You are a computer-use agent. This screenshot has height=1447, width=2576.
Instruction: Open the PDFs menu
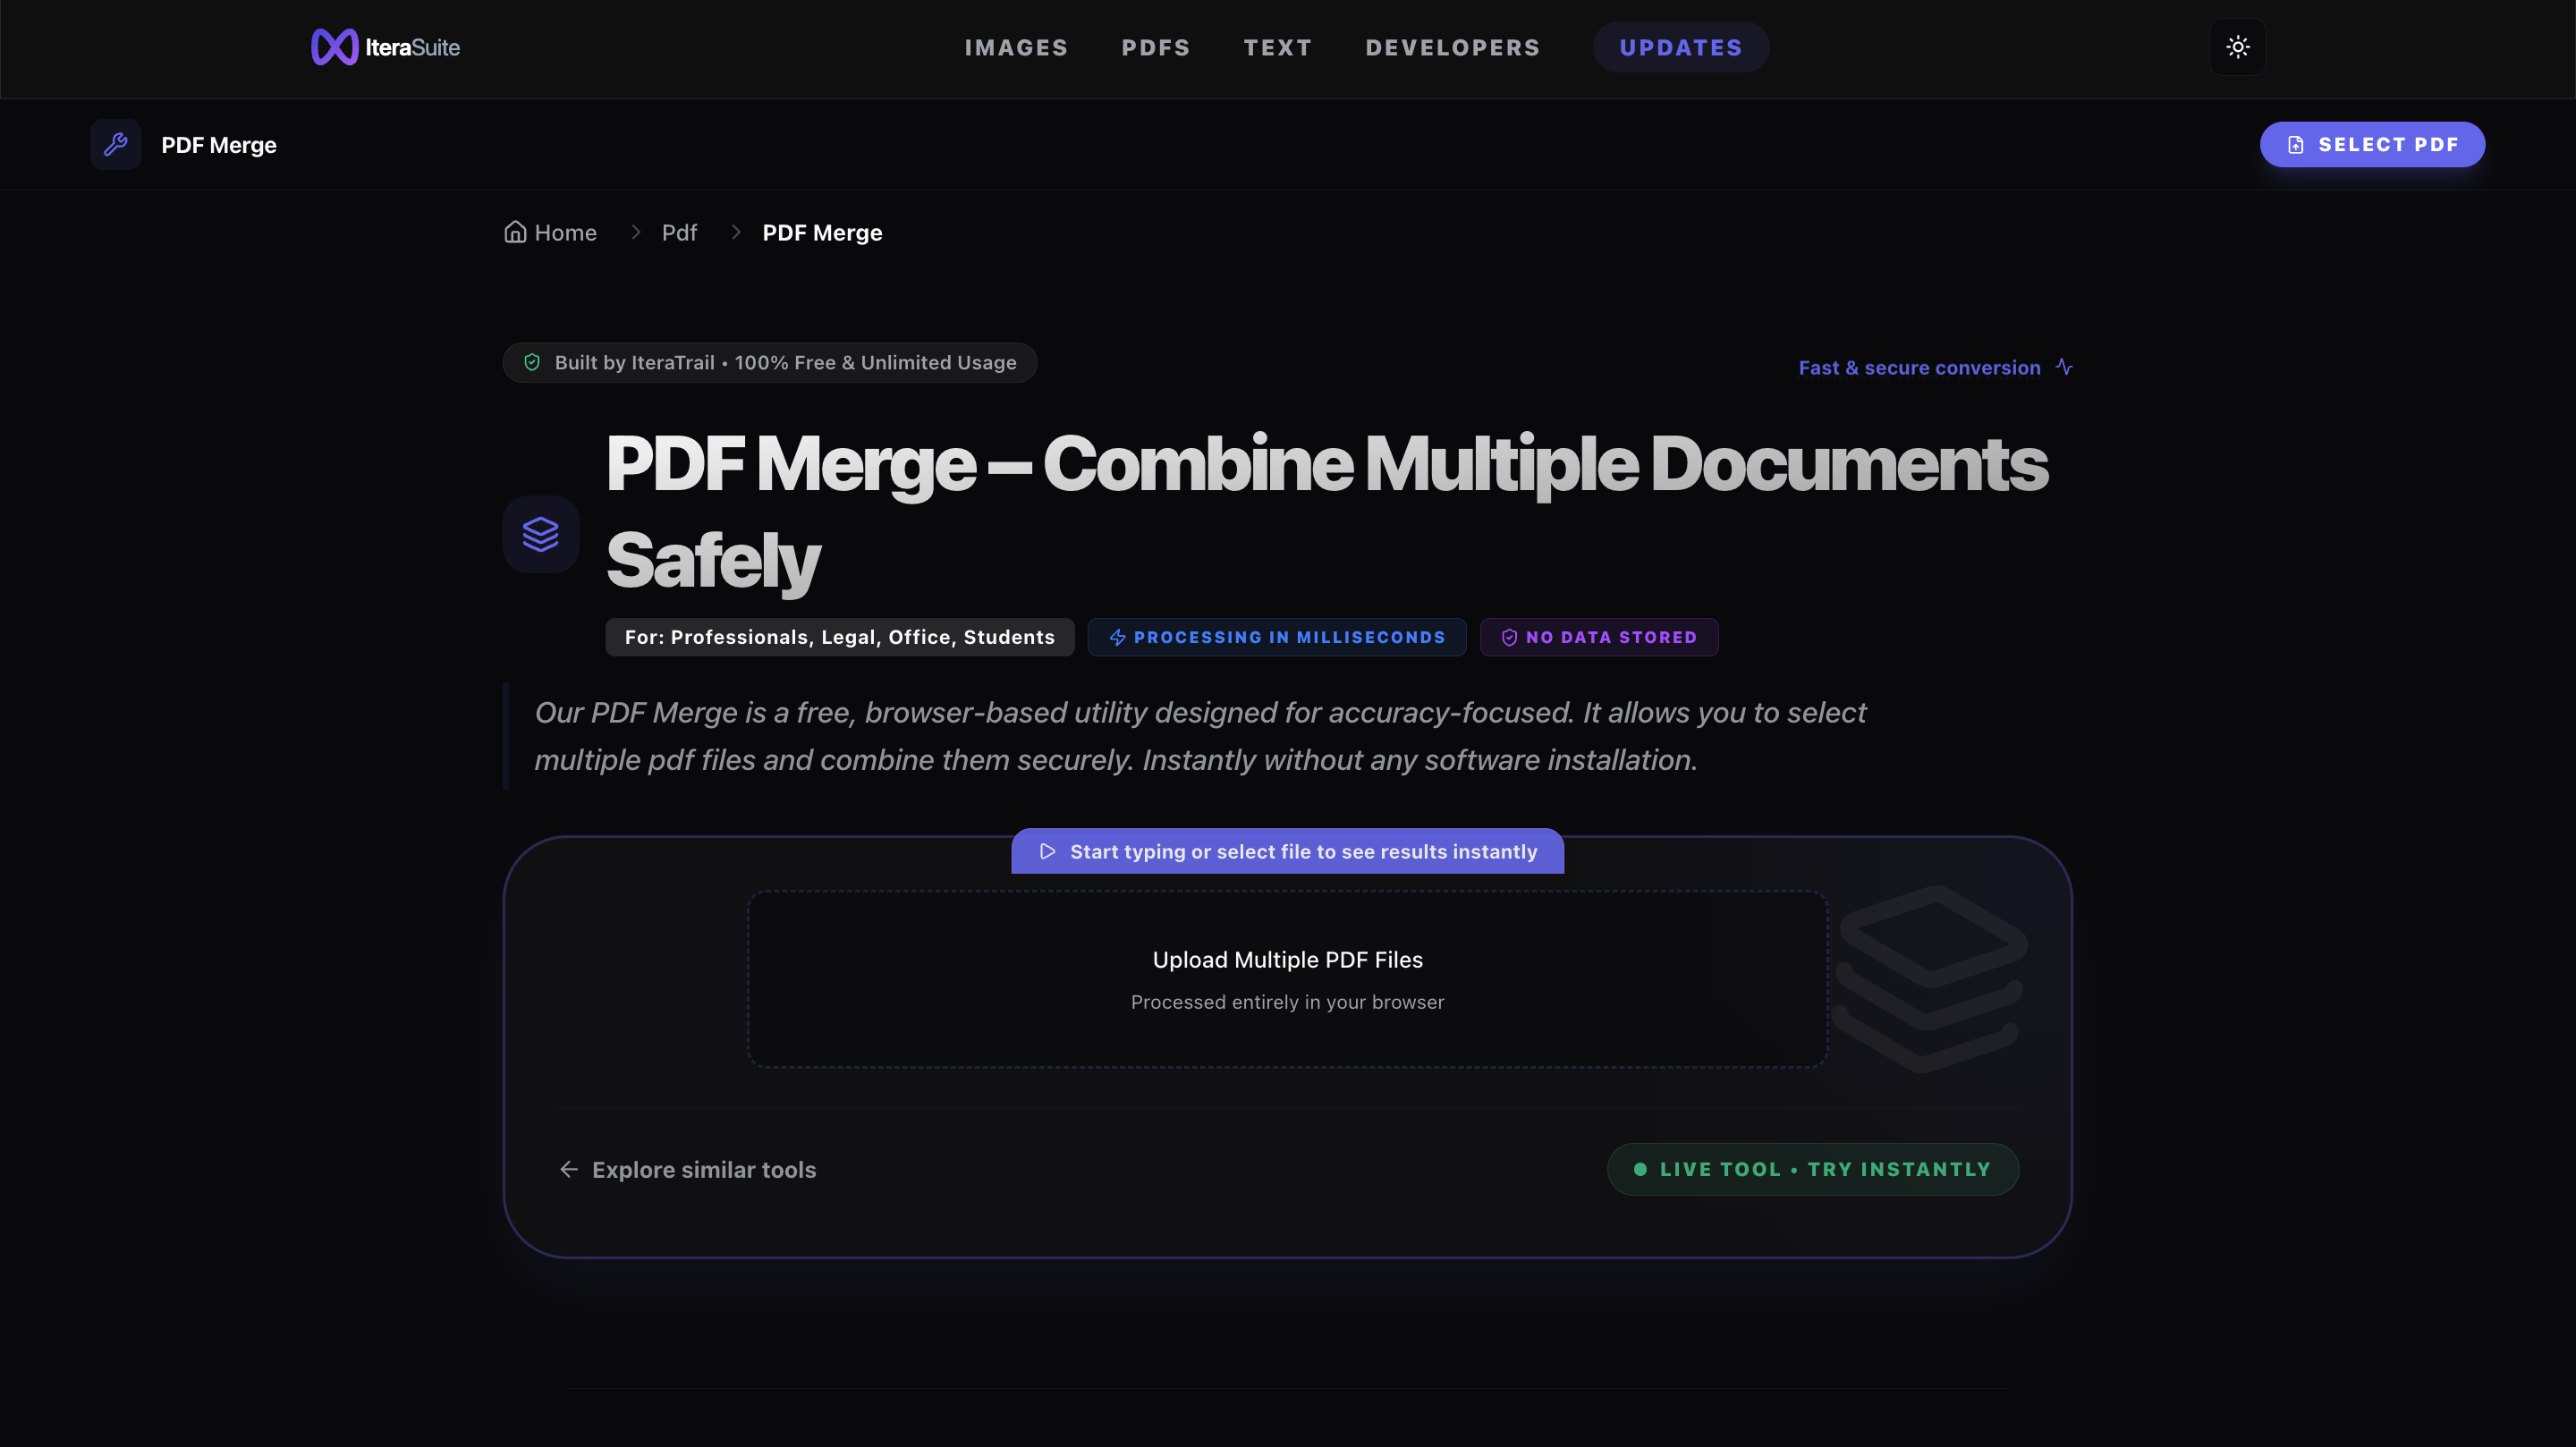(x=1155, y=47)
